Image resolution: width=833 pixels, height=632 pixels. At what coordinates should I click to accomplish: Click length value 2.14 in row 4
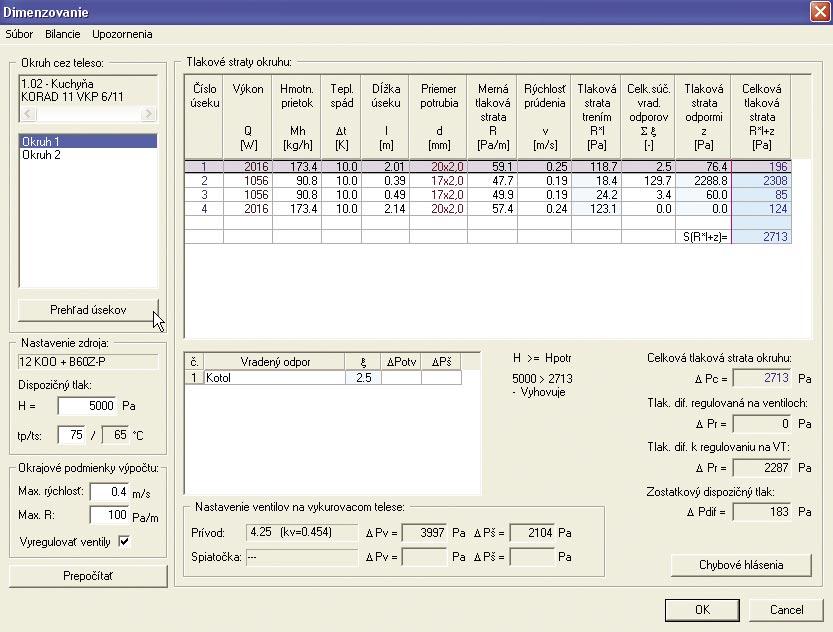coord(386,209)
